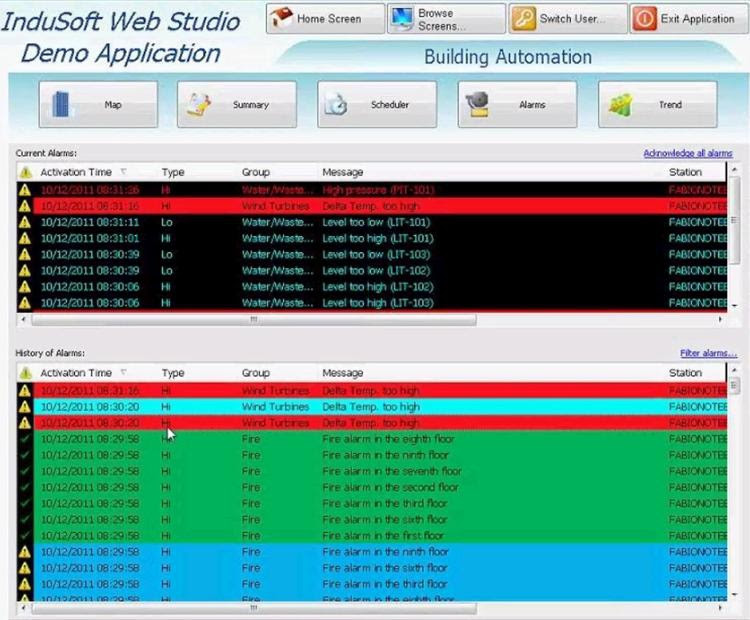Click warning icon of Level too high (LIT-103)
This screenshot has height=620, width=750.
point(25,303)
